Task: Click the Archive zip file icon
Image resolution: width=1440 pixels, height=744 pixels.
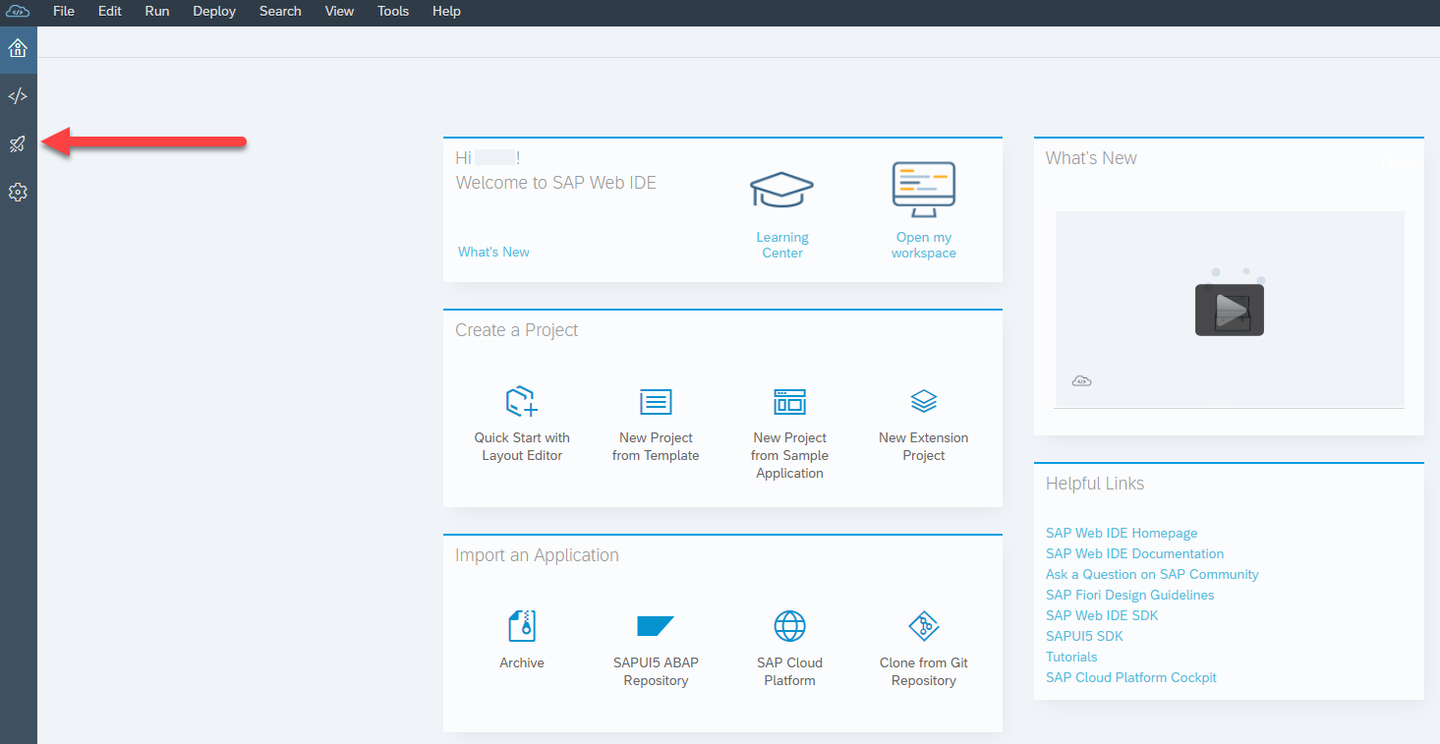Action: pyautogui.click(x=522, y=626)
